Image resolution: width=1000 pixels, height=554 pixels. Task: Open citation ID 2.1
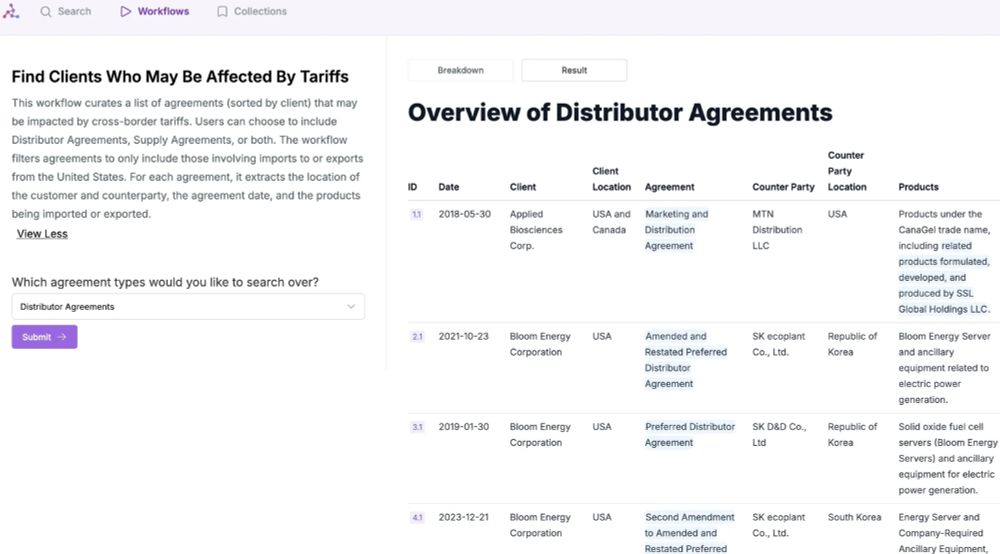[x=417, y=337]
